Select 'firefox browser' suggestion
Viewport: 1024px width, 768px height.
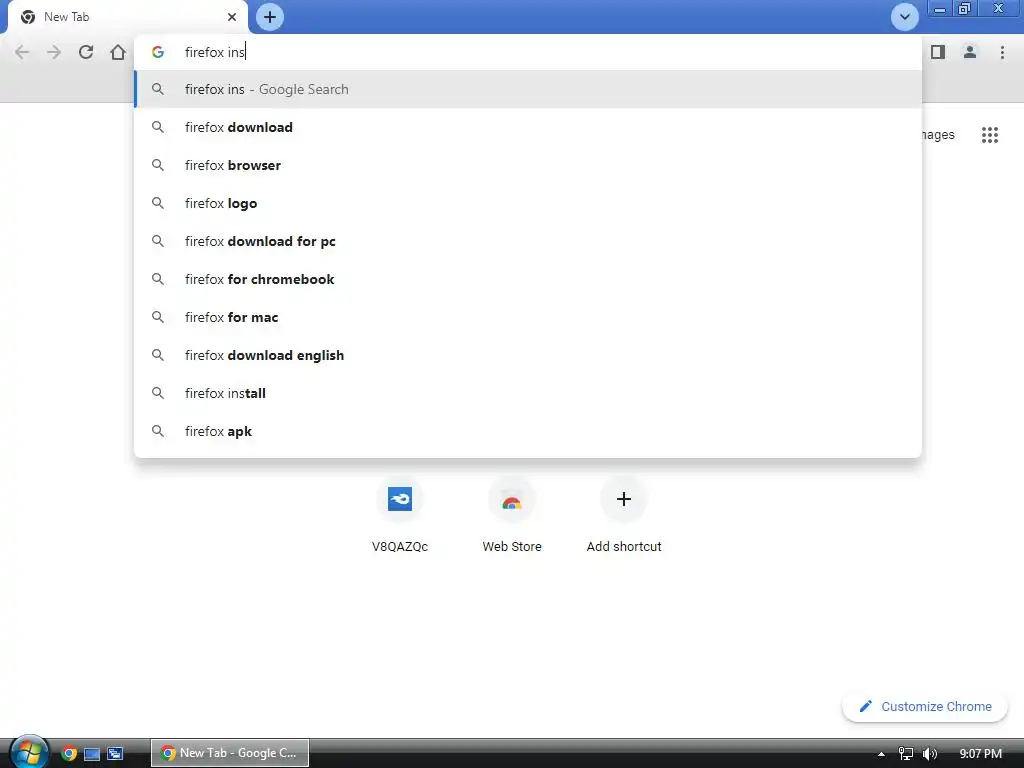(x=528, y=165)
